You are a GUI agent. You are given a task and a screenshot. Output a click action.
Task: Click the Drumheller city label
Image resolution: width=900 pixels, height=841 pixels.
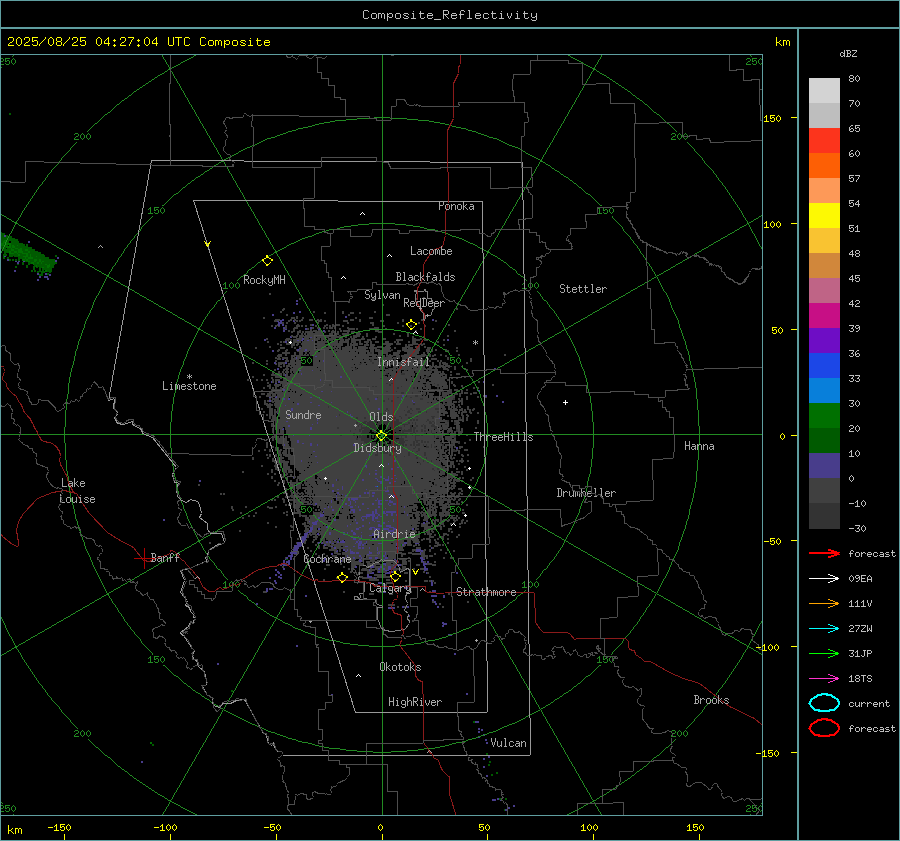coord(586,493)
